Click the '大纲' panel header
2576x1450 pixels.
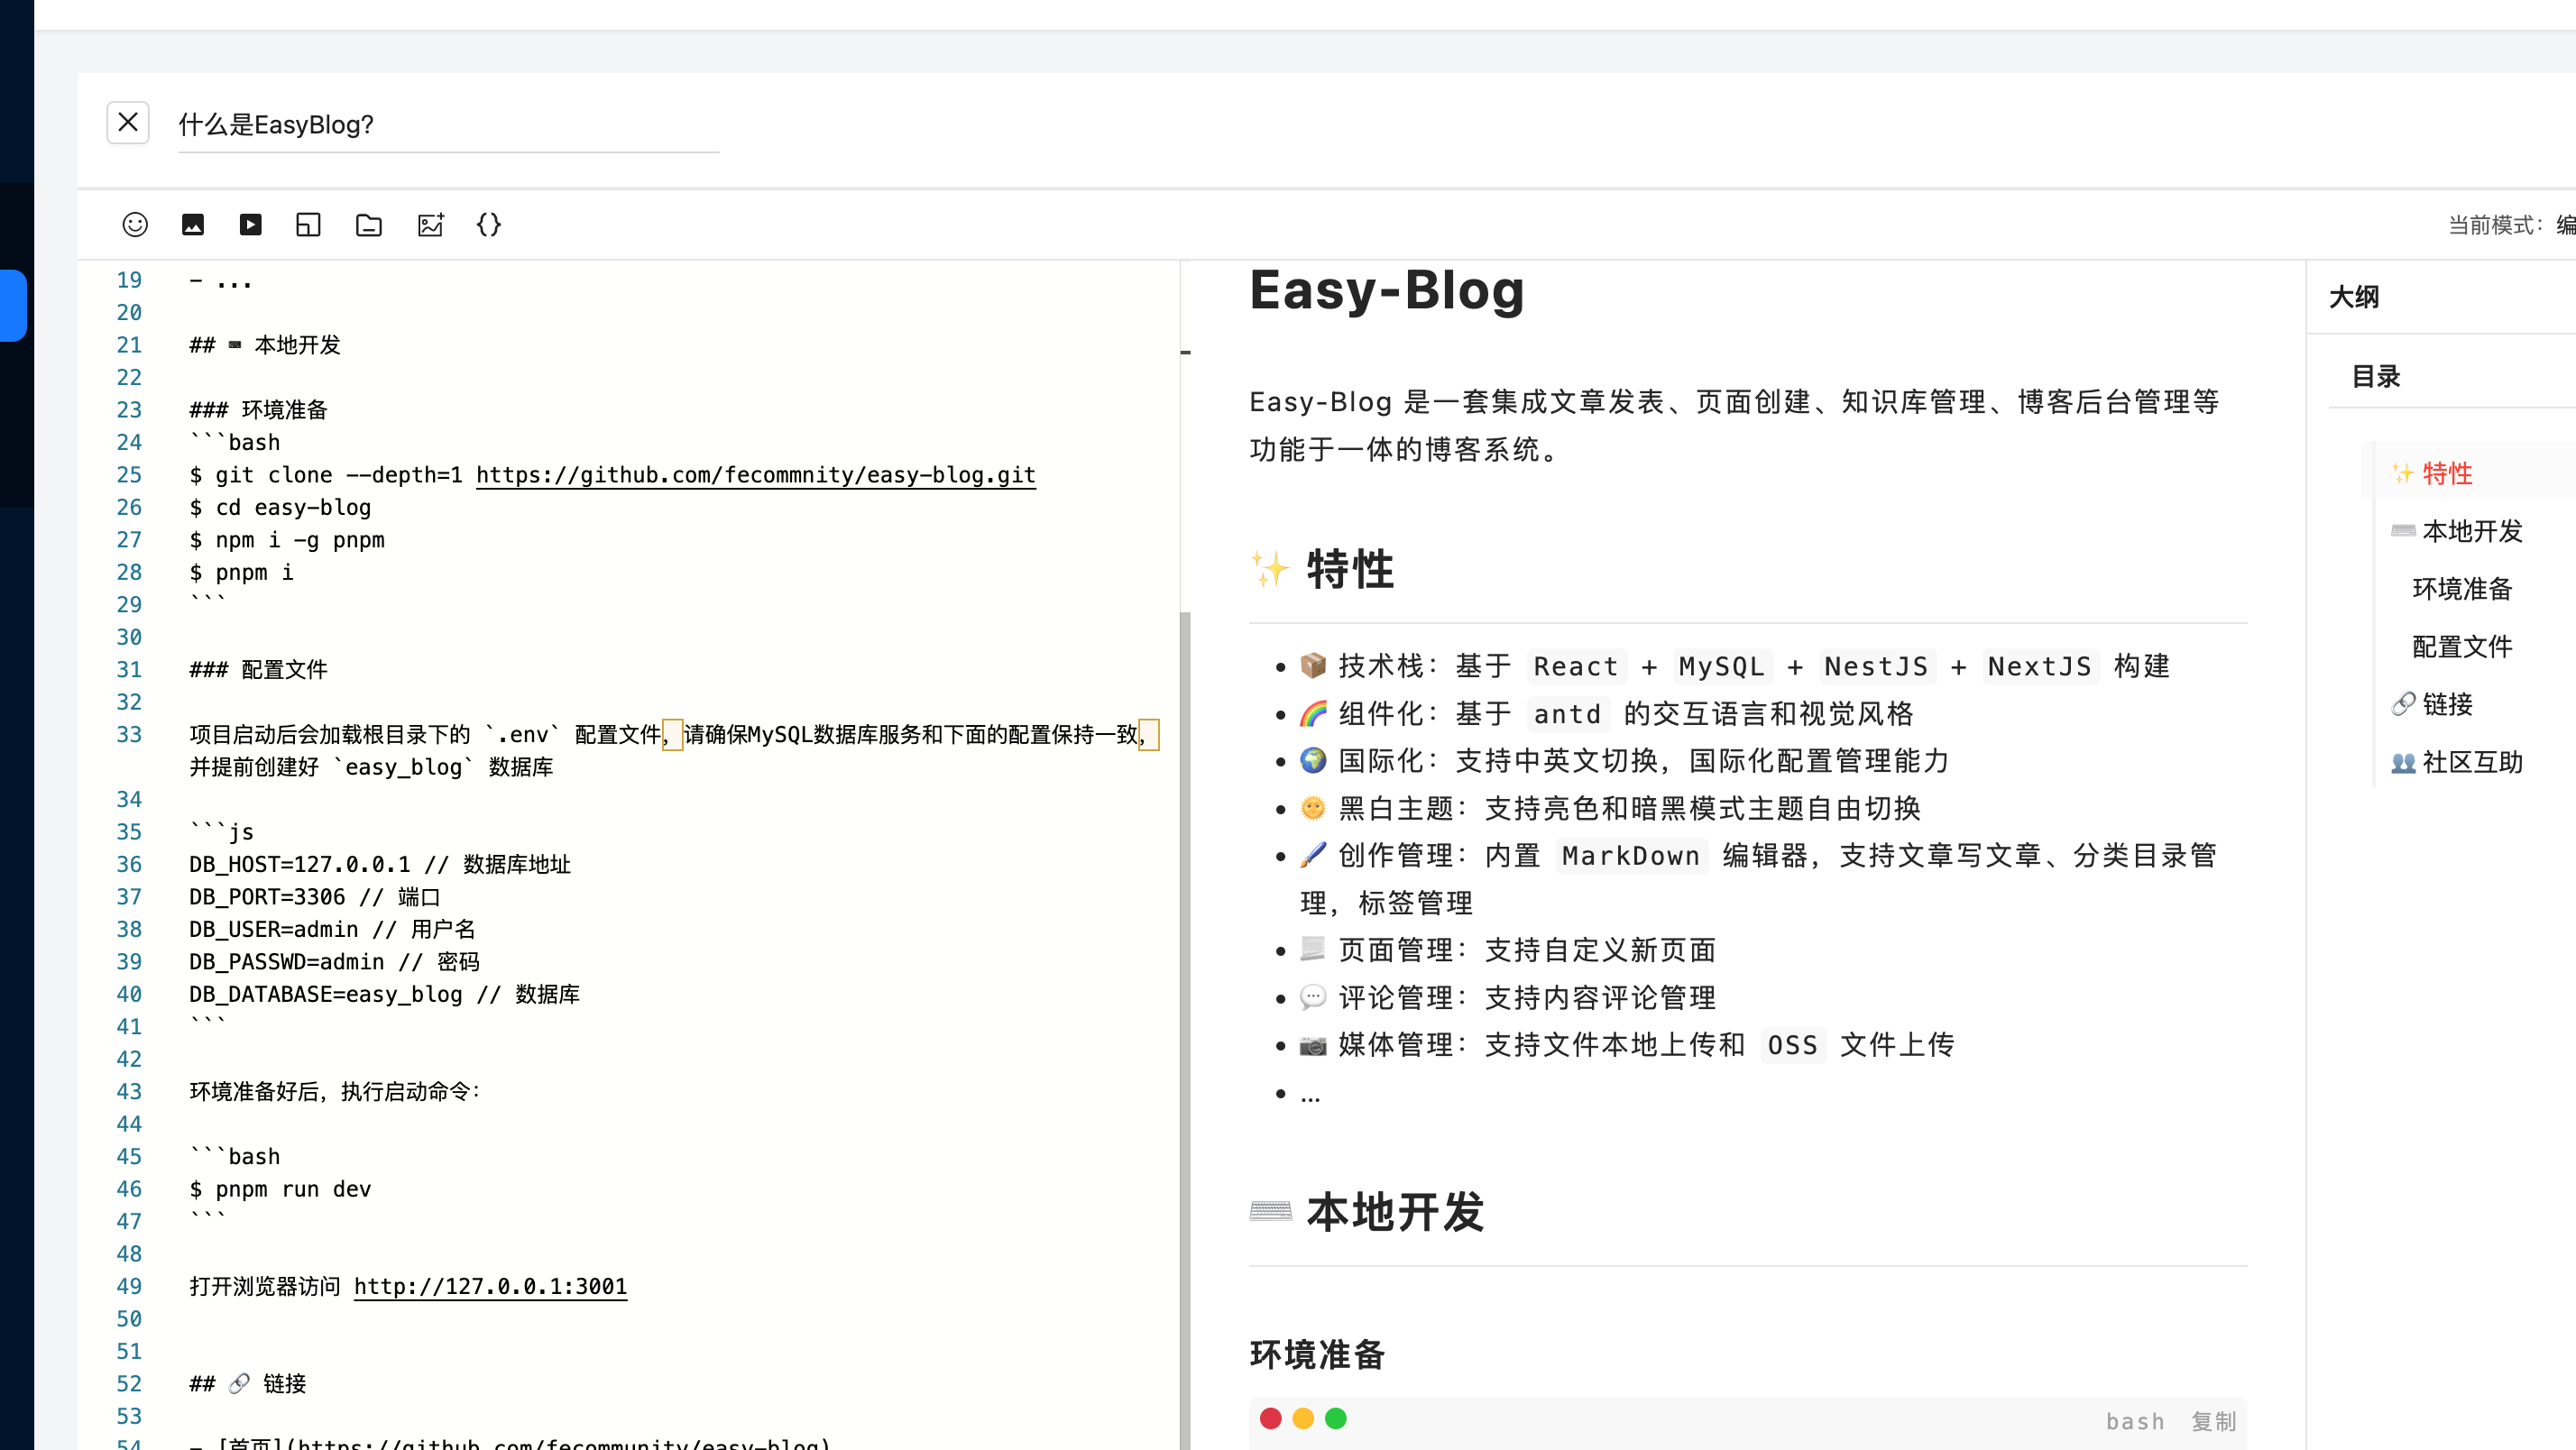[2354, 297]
